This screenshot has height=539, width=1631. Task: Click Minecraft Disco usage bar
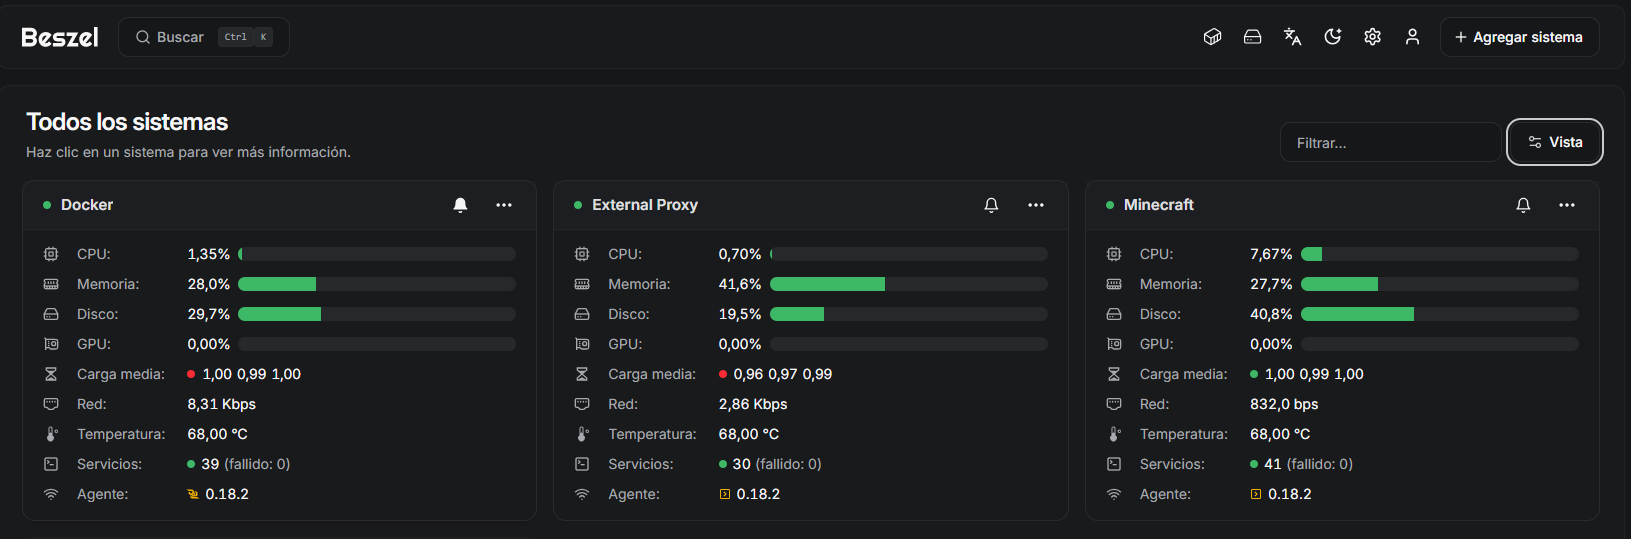click(1439, 314)
